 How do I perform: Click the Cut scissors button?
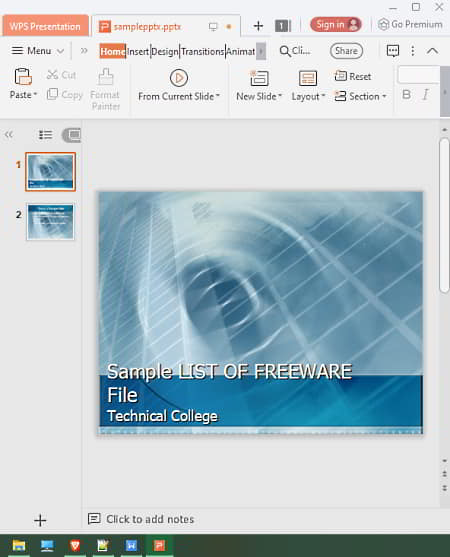click(x=61, y=75)
